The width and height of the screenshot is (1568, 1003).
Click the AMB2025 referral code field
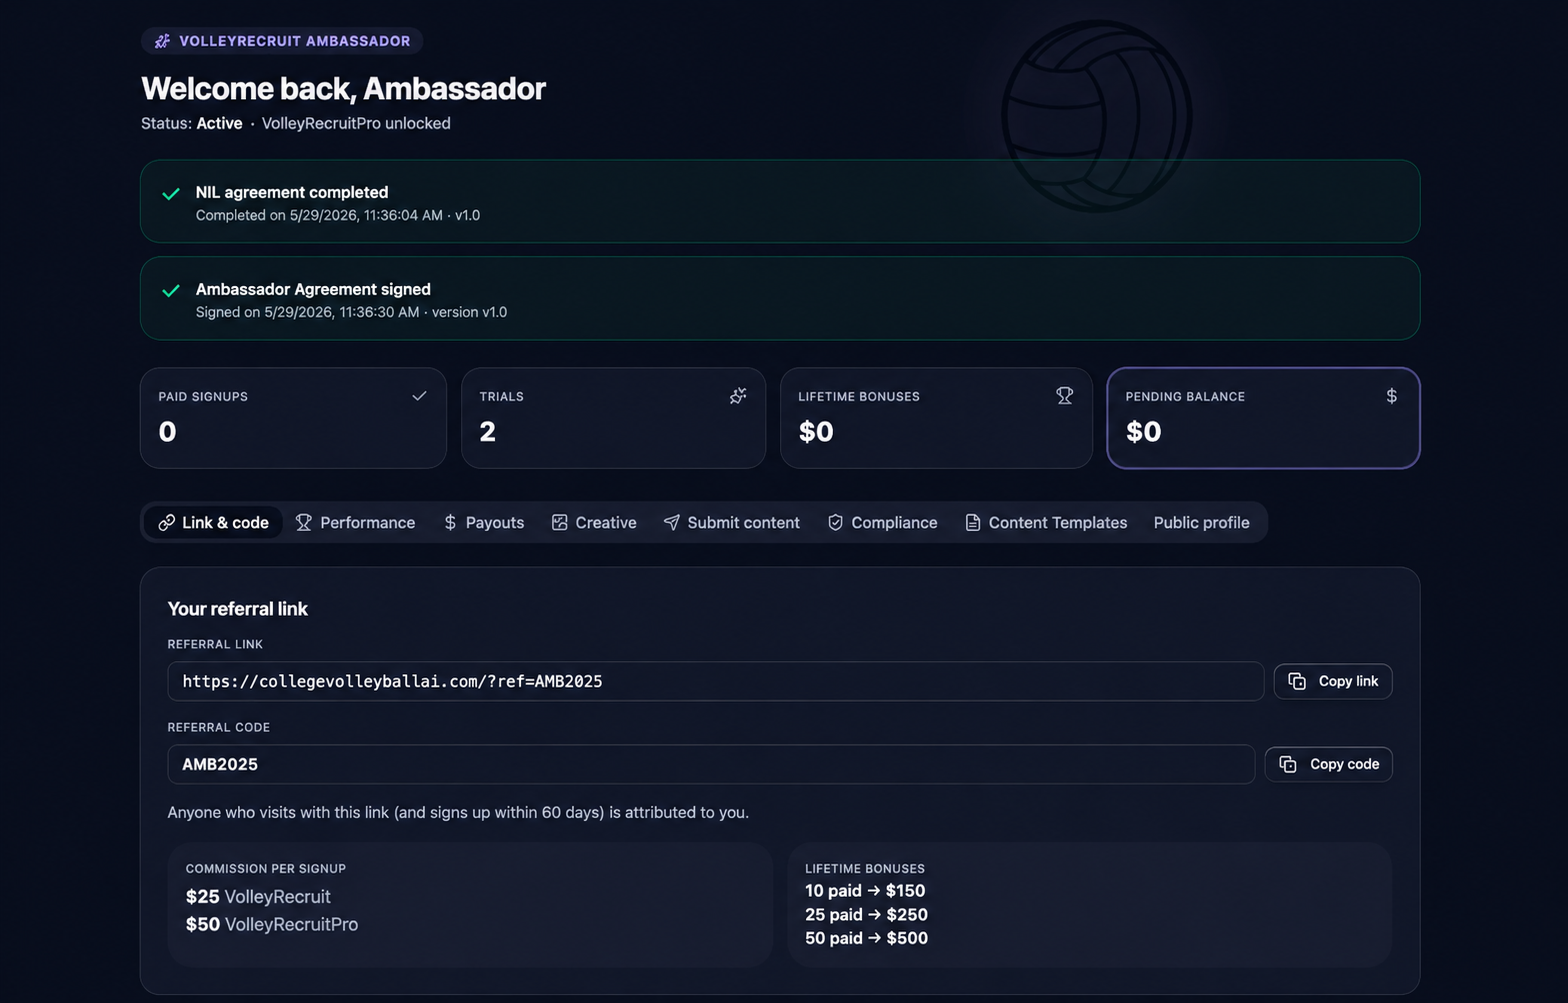[x=711, y=764]
